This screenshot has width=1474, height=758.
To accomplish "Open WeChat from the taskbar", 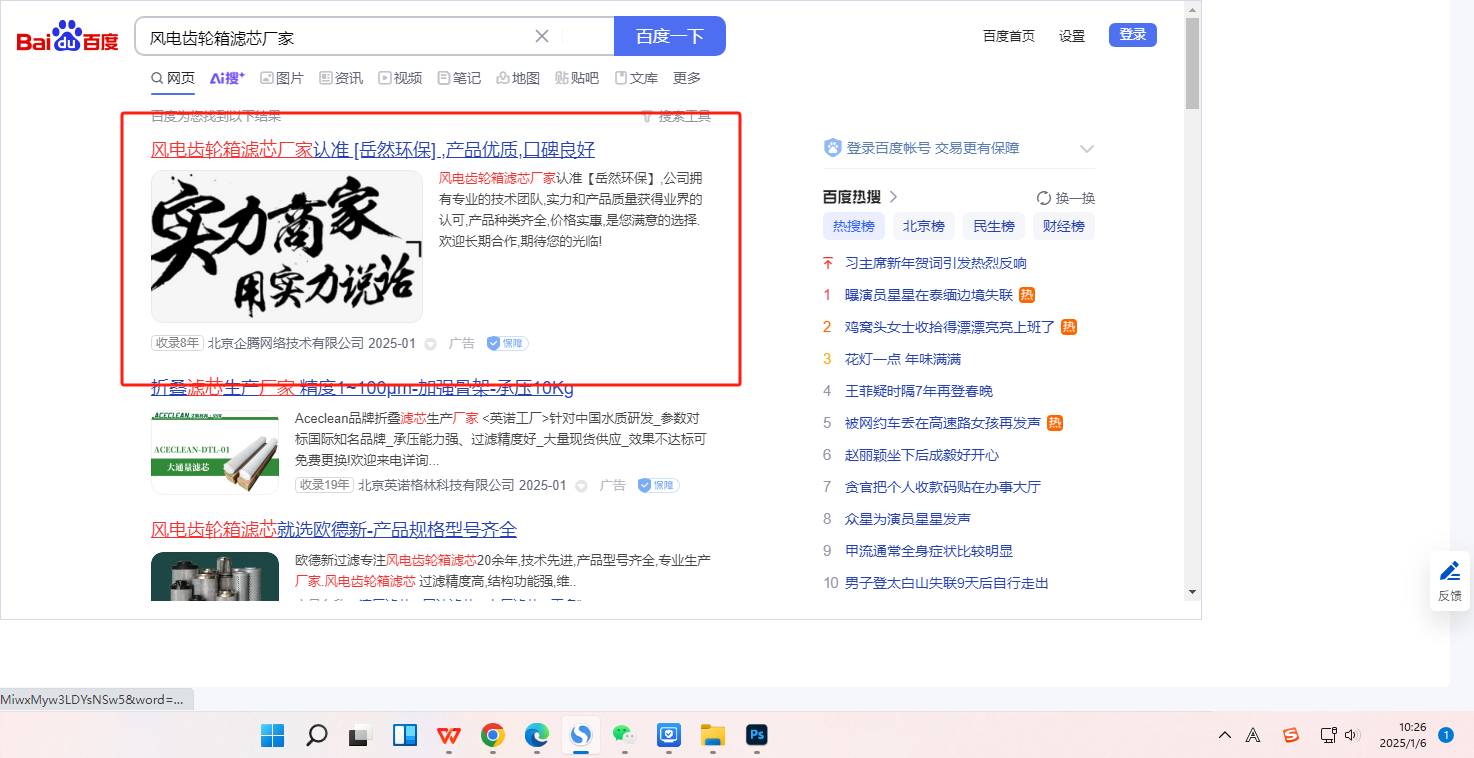I will click(x=624, y=736).
